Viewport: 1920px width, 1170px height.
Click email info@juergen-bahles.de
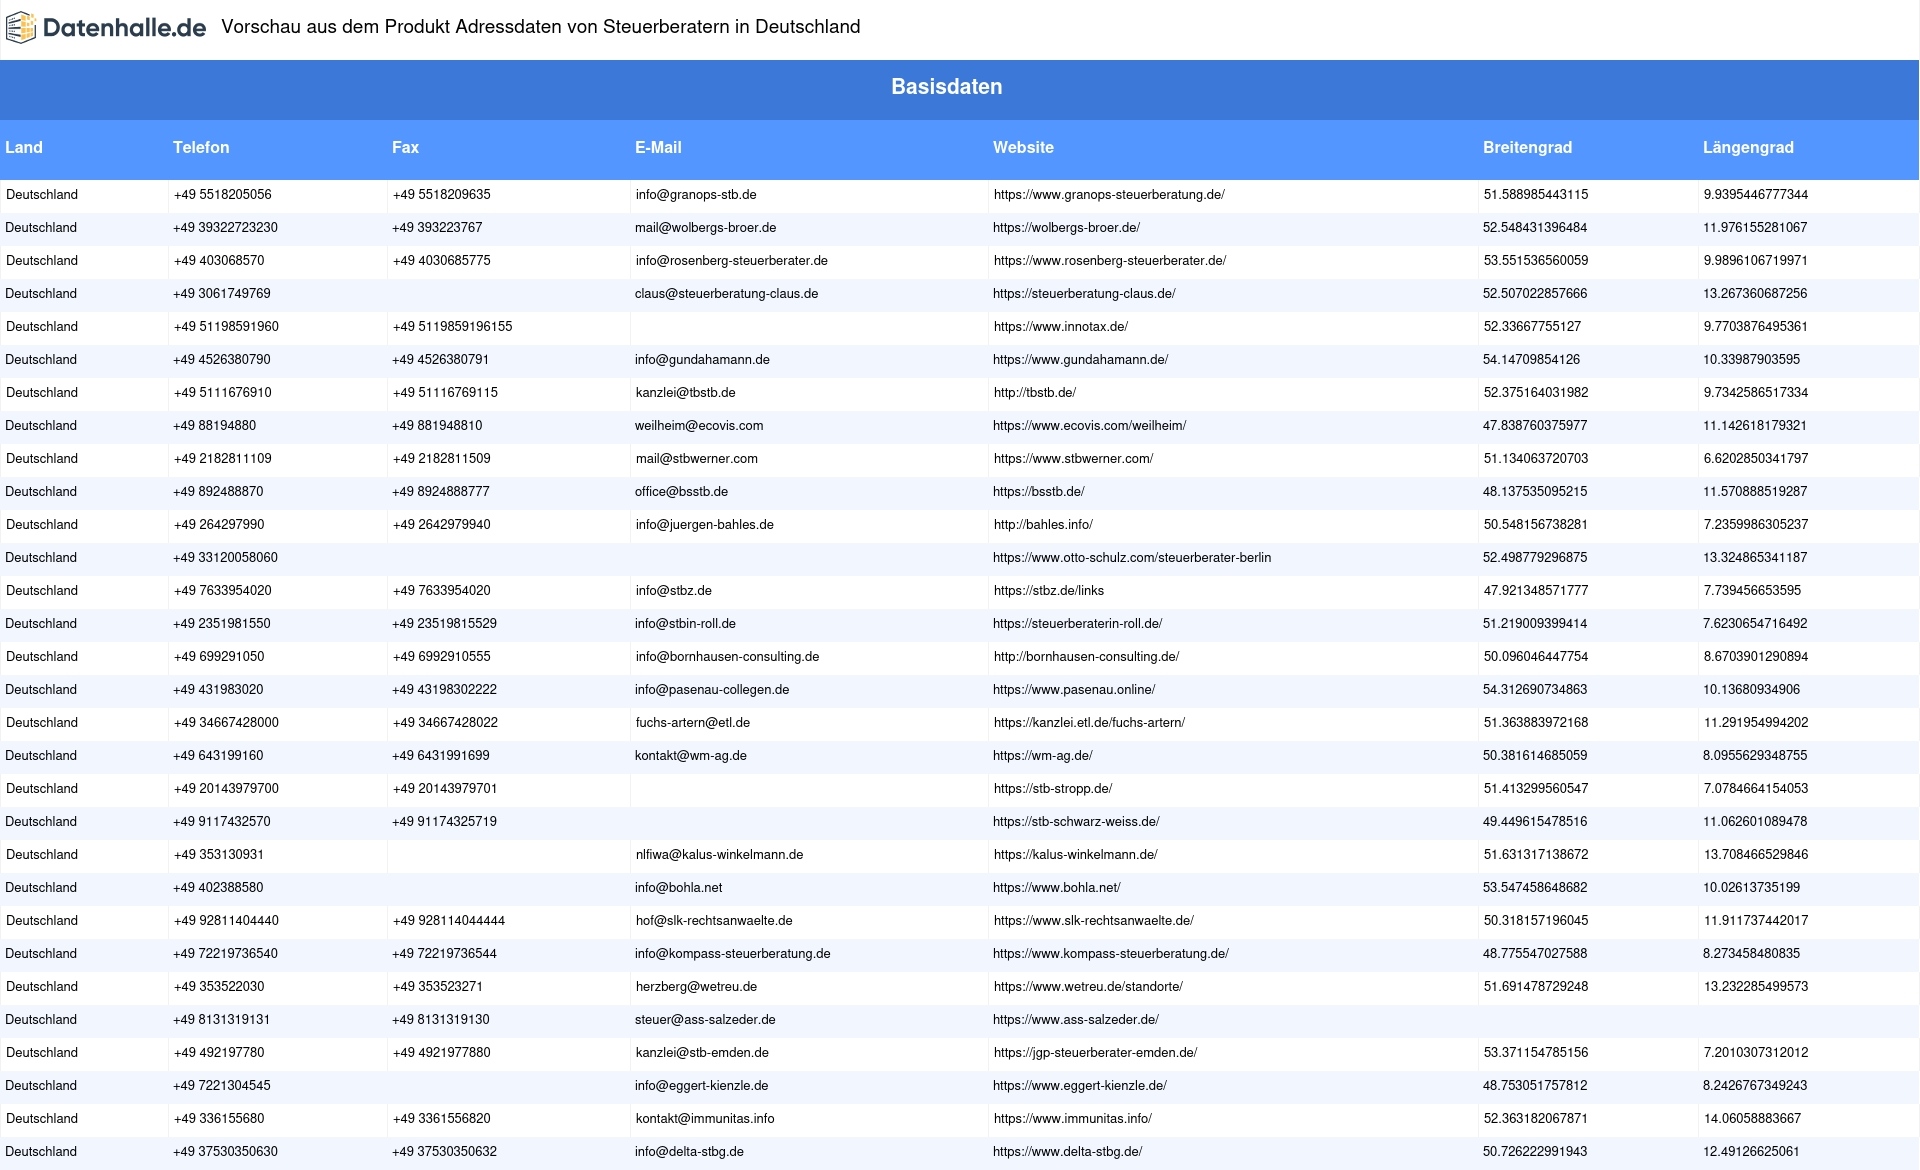click(x=705, y=525)
